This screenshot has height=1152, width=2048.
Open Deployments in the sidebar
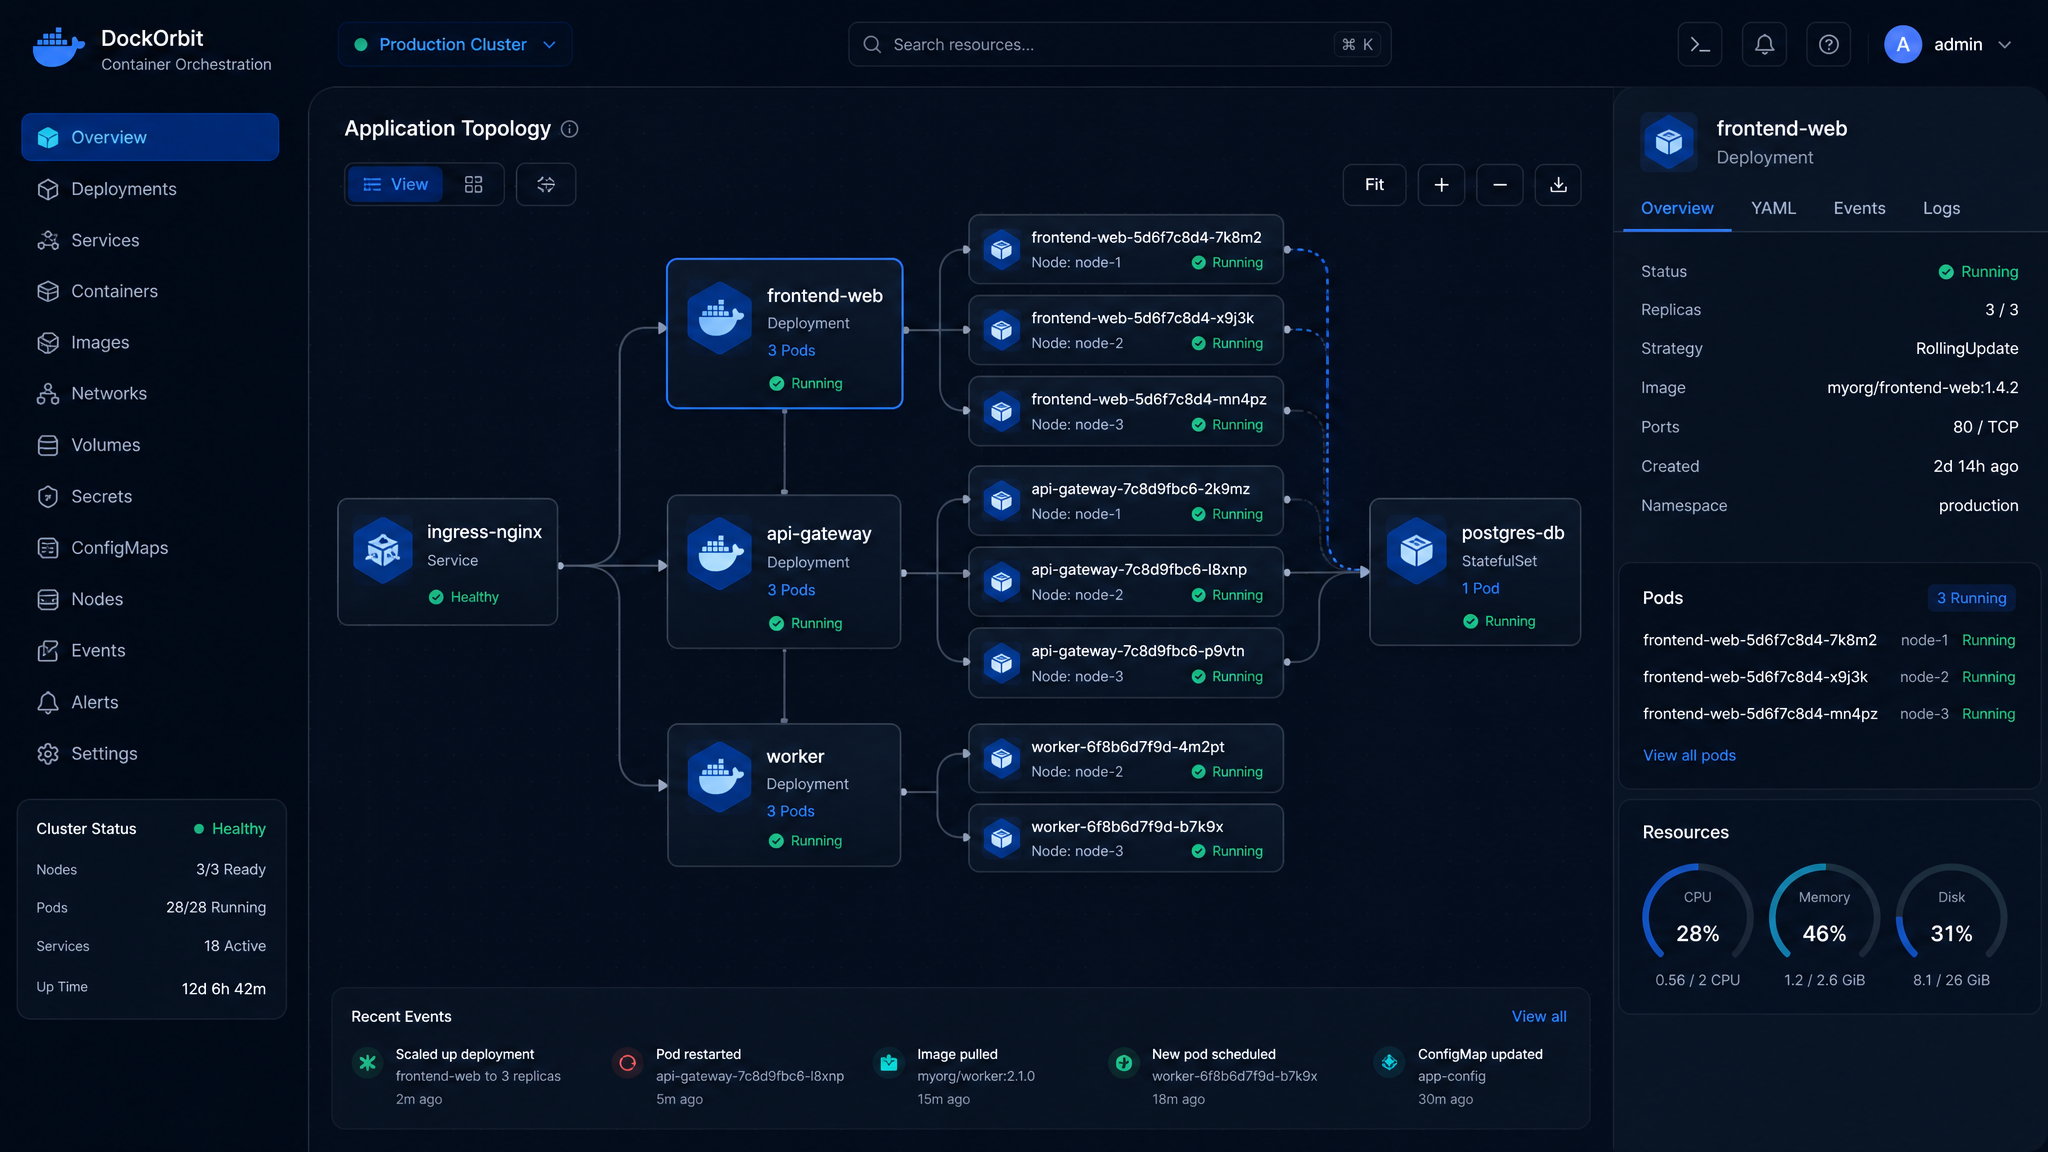coord(150,189)
